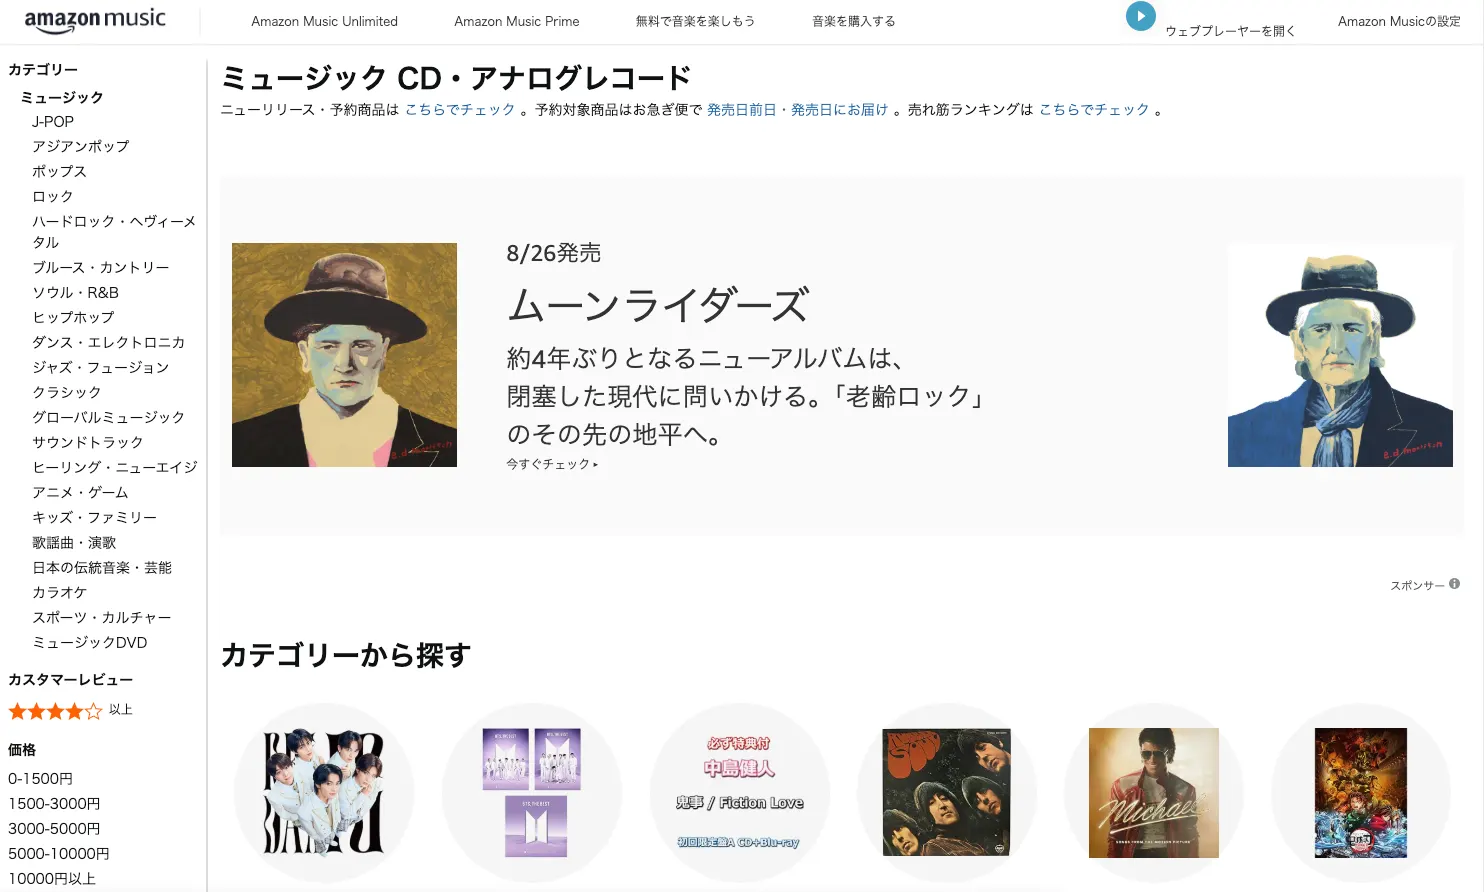This screenshot has height=892, width=1484.
Task: Open right blue-coat album cover in banner
Action: 1340,355
